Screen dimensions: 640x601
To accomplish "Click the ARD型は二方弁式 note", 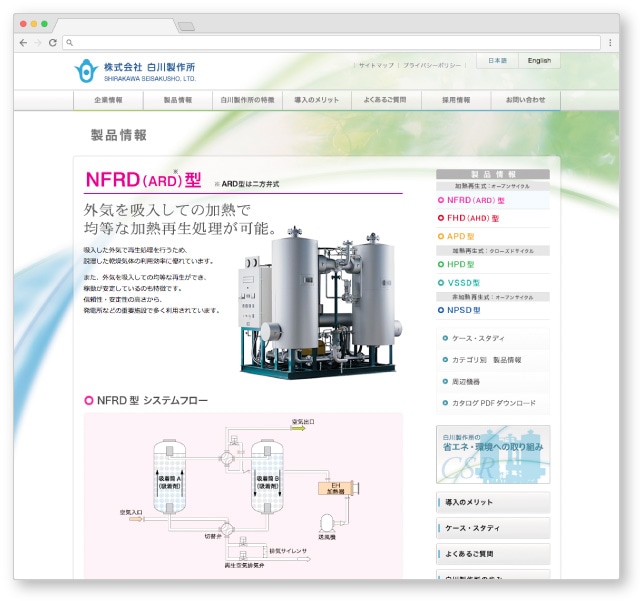I will click(x=247, y=184).
